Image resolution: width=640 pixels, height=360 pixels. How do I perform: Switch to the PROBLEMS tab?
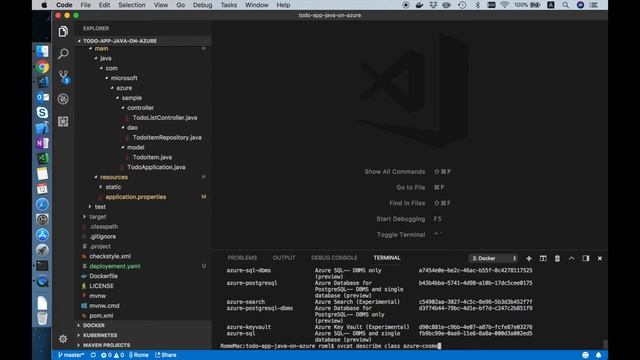pos(242,258)
